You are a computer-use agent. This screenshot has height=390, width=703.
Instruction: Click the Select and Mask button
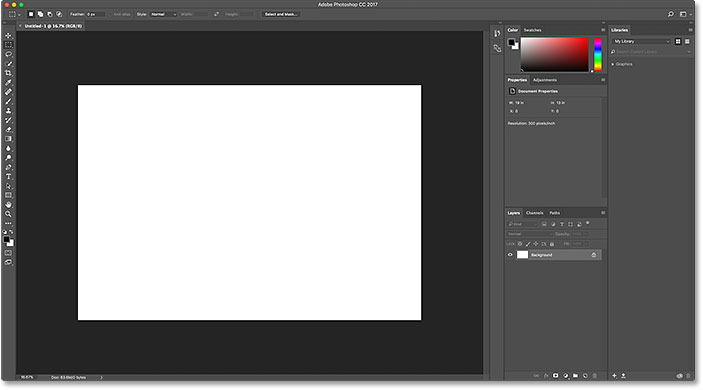tap(281, 14)
